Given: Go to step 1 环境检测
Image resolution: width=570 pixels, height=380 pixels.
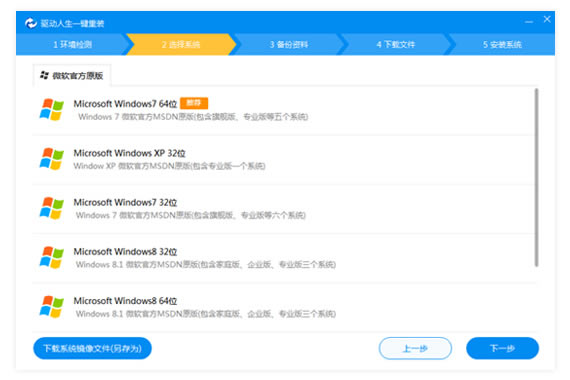Looking at the screenshot, I should (x=72, y=44).
